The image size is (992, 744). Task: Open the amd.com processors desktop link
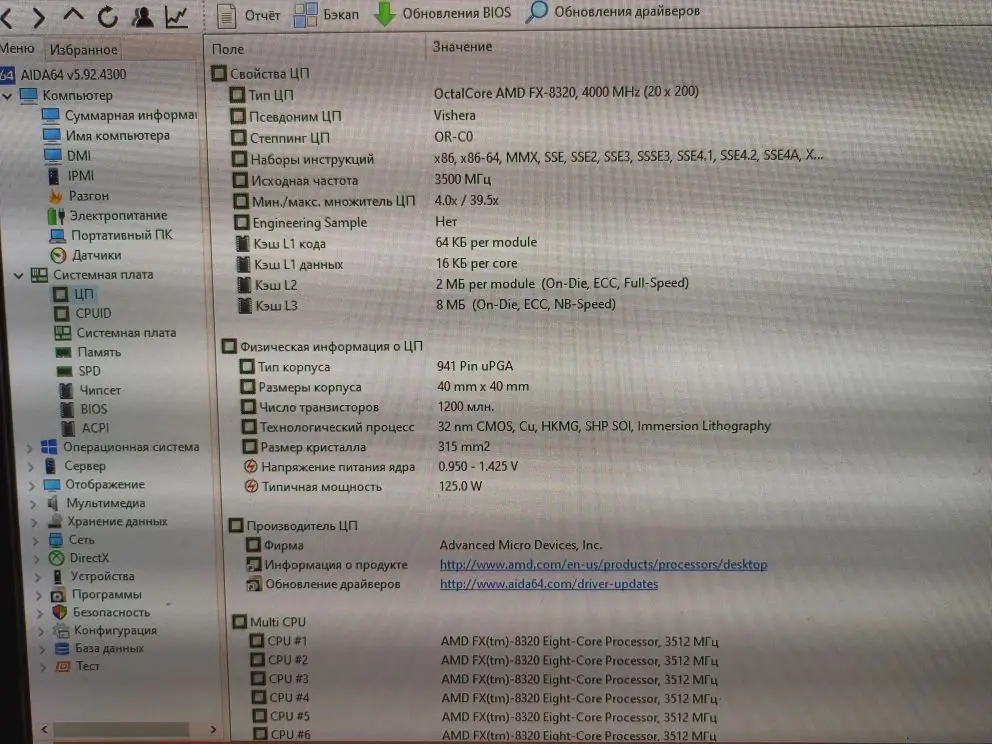point(604,564)
